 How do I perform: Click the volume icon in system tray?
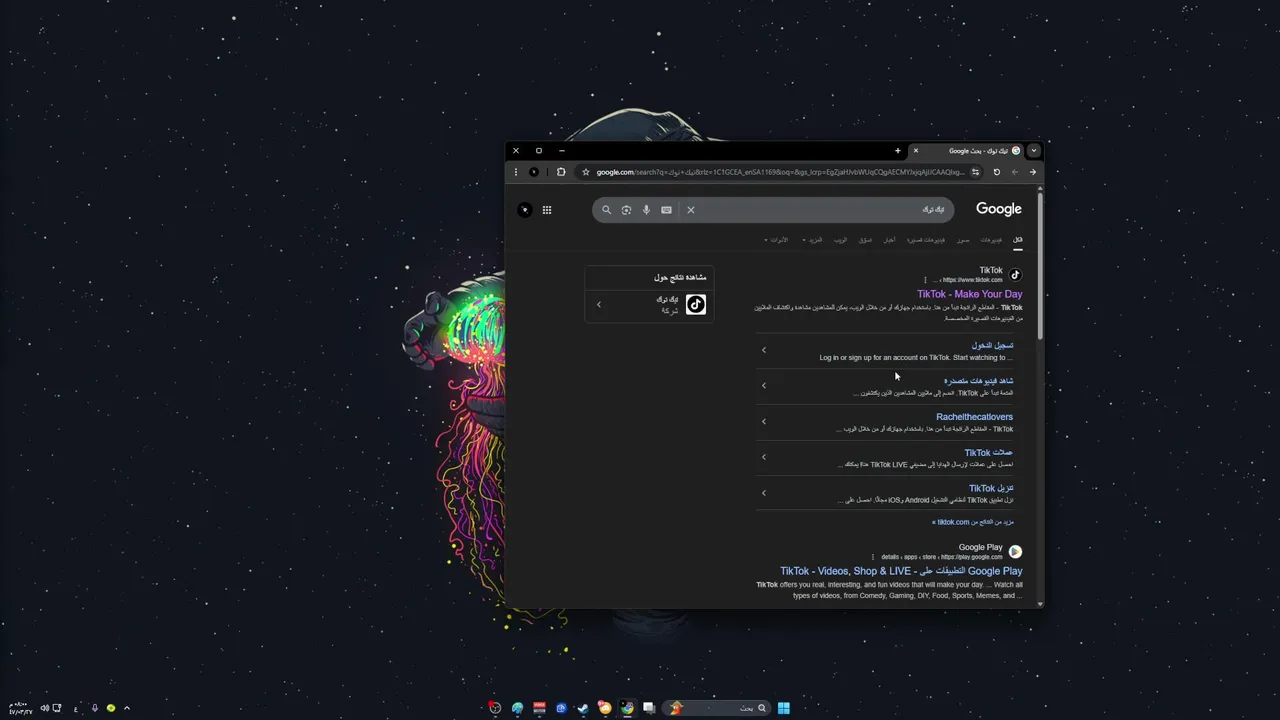(x=45, y=708)
